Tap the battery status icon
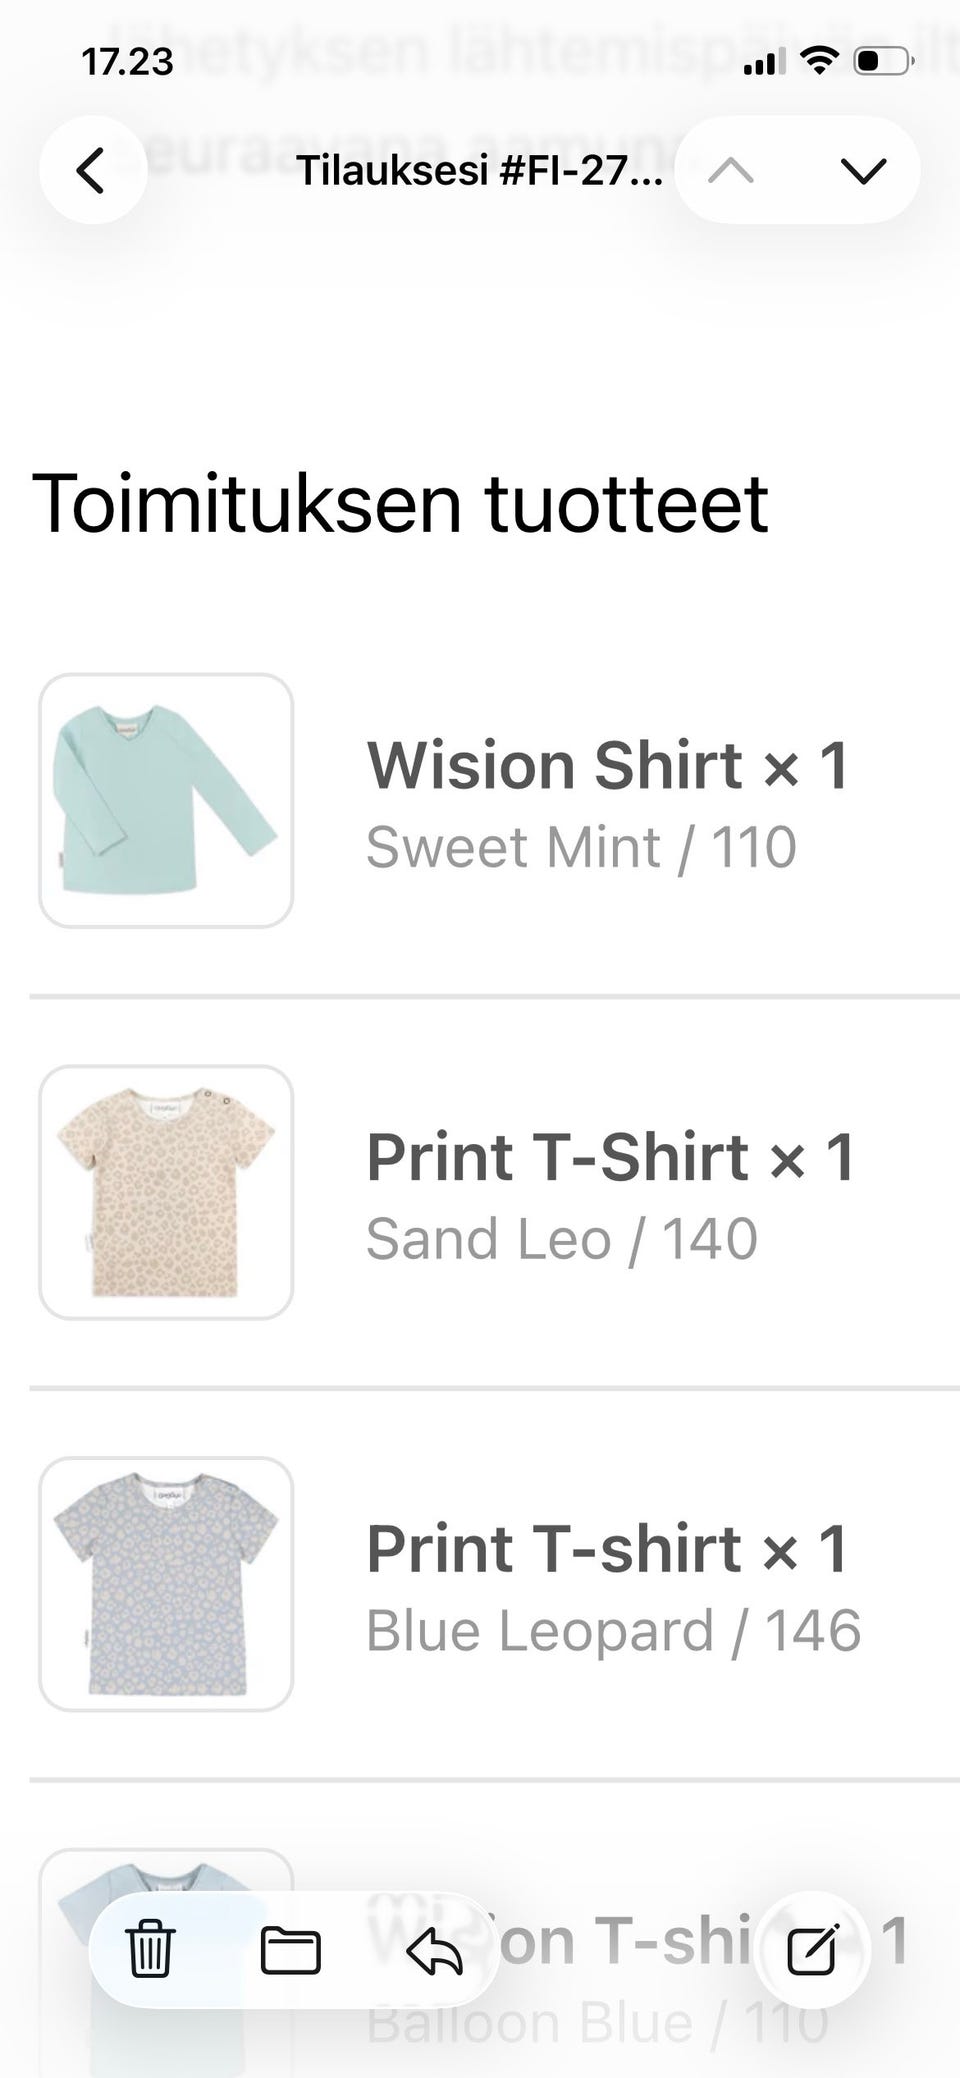 click(x=881, y=62)
